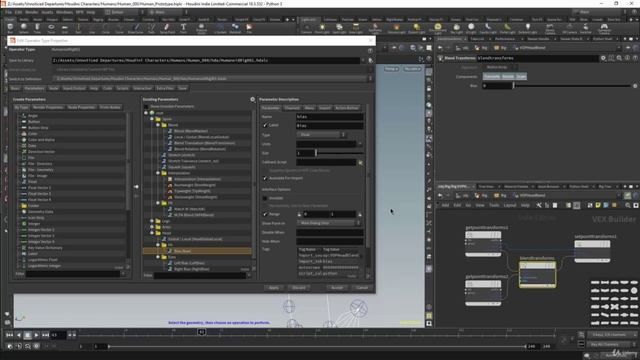
Task: Toggle Show Invisible Parameters checkbox
Action: [x=147, y=107]
